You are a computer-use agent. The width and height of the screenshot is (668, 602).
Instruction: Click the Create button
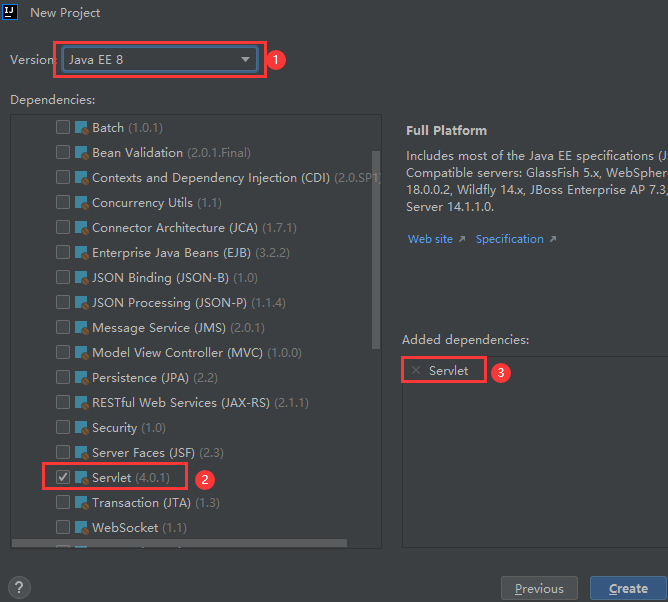point(628,588)
